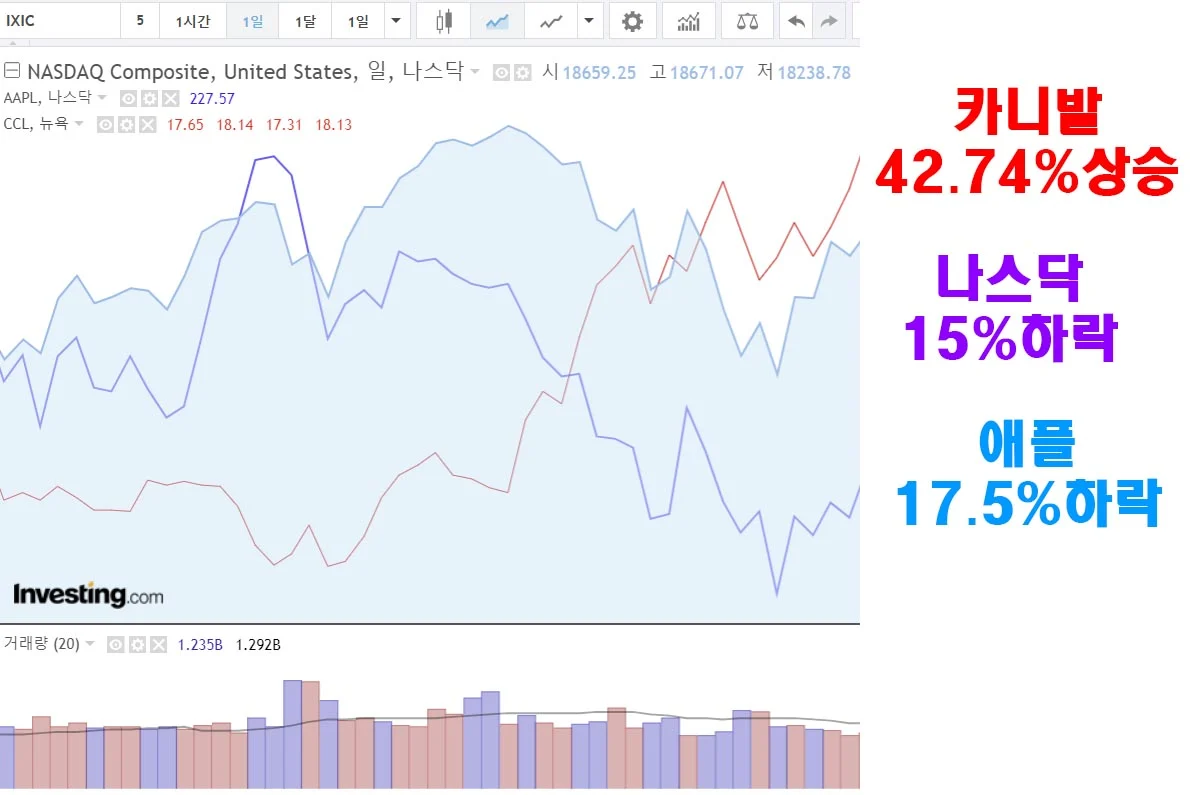Select the line chart type icon
1190x795 pixels.
tap(551, 21)
